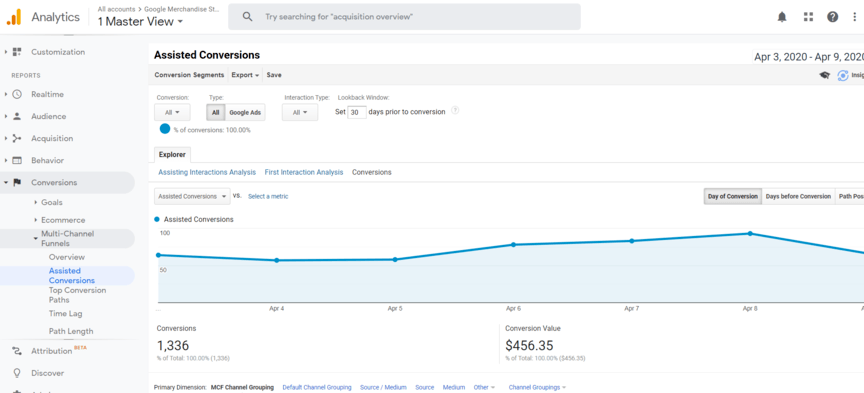Click the Audience person icon
The width and height of the screenshot is (864, 393).
[x=17, y=116]
